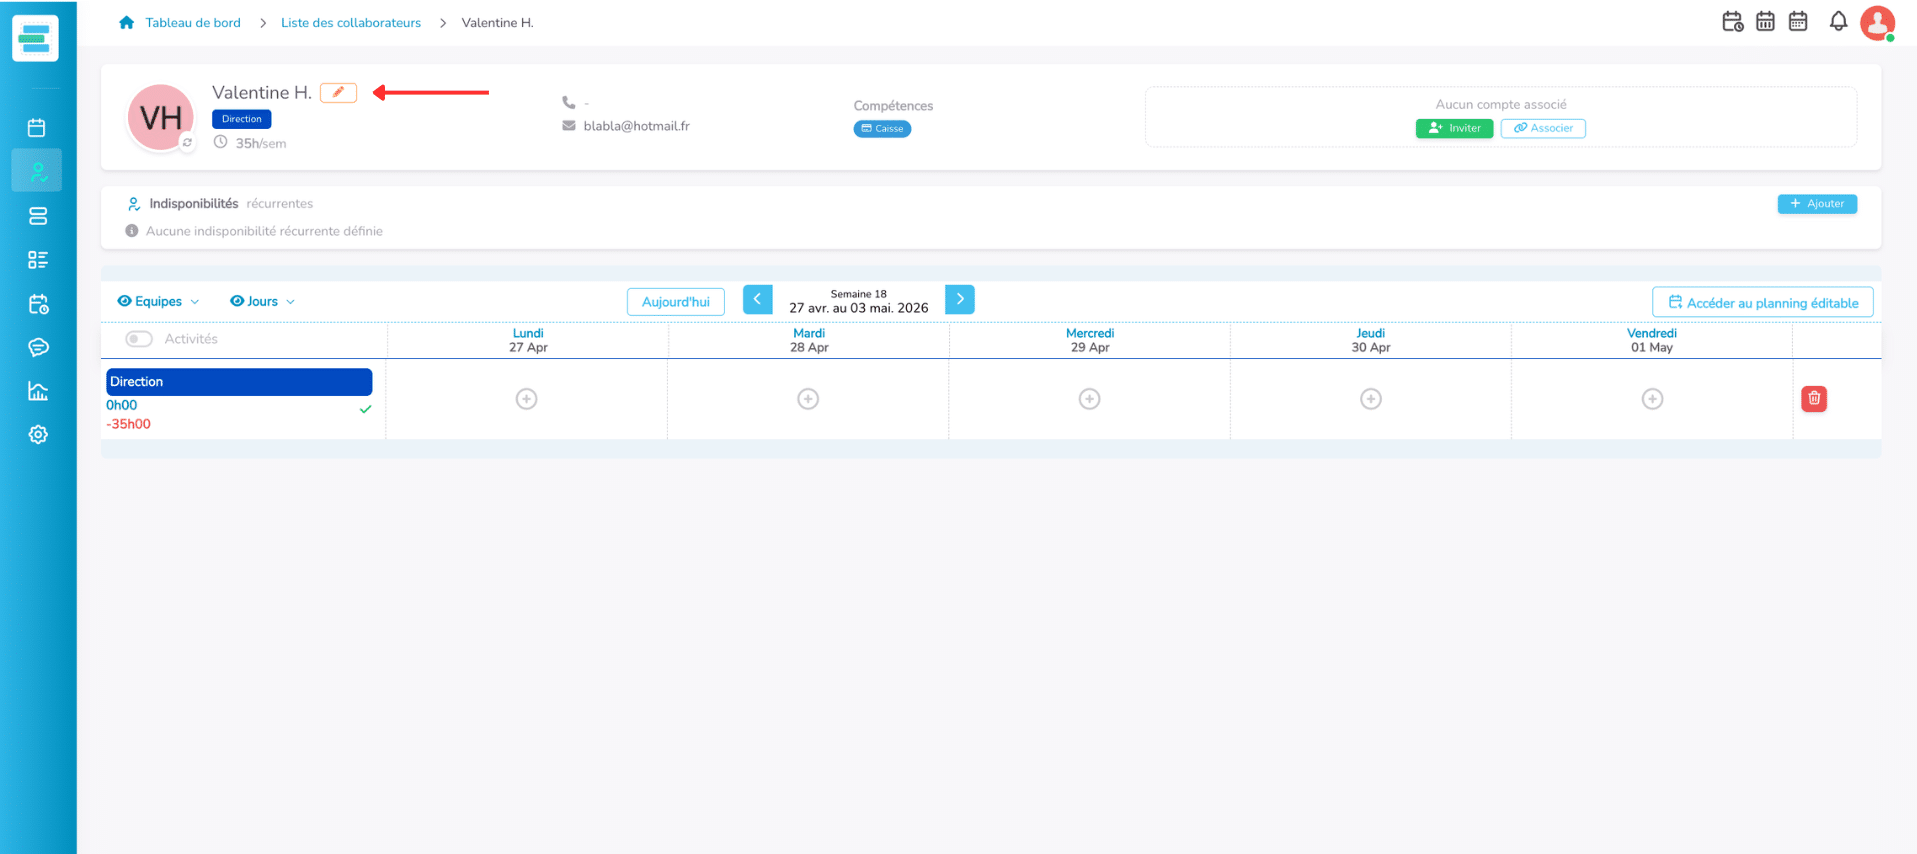Expand the Jours visibility dropdown
The width and height of the screenshot is (1917, 854).
click(262, 301)
